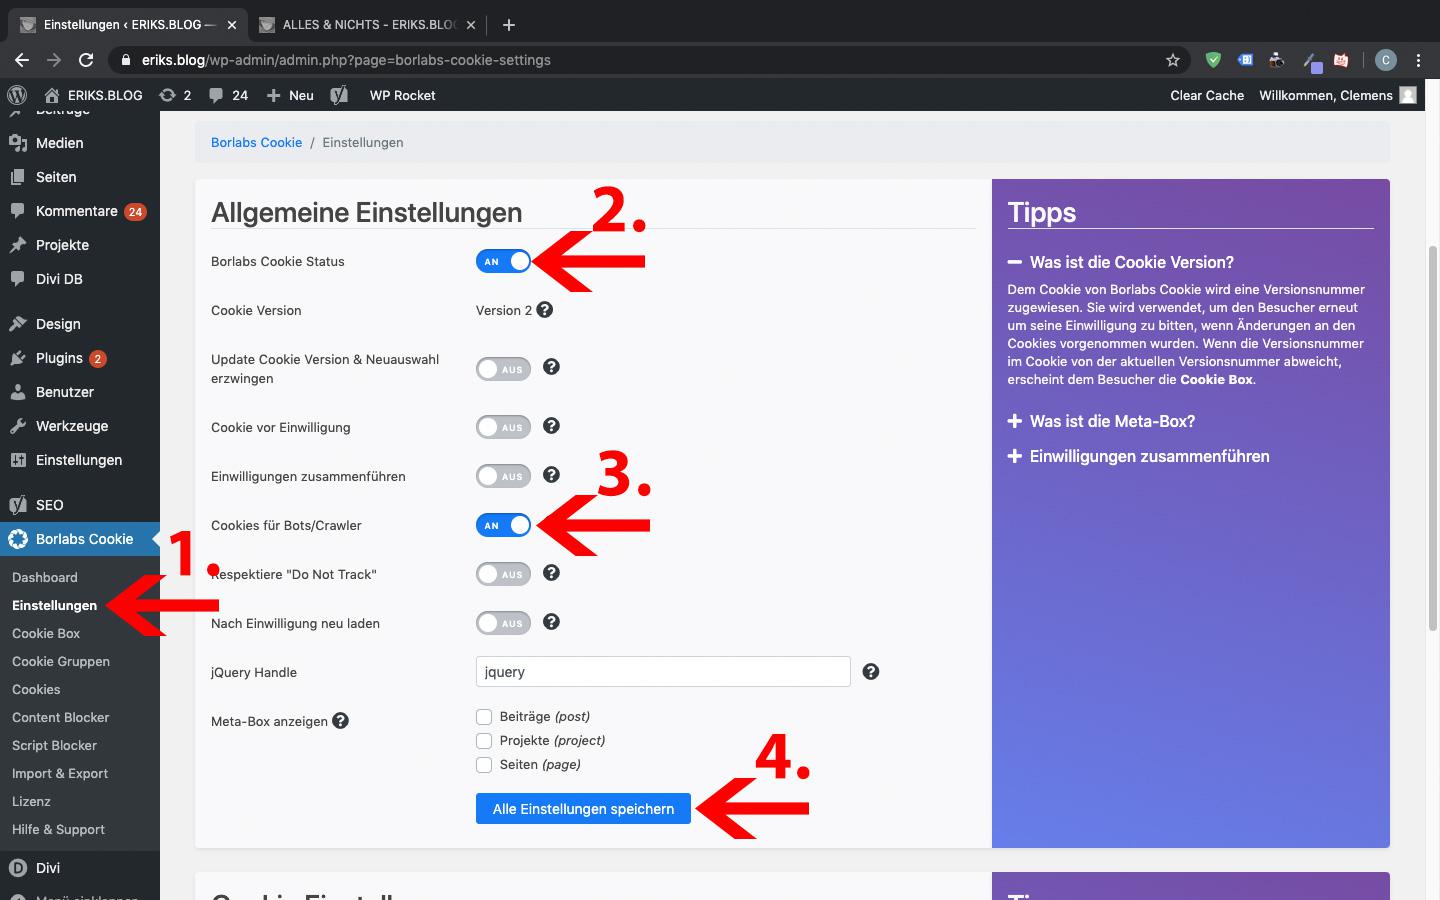Open the green shield extension icon
The height and width of the screenshot is (900, 1440).
(1213, 60)
